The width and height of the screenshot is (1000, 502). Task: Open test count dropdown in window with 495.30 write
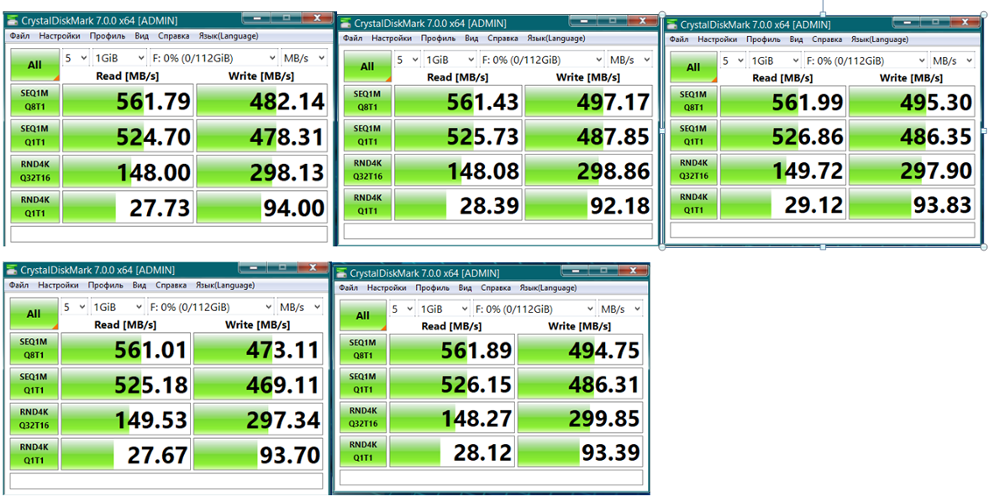pos(733,61)
